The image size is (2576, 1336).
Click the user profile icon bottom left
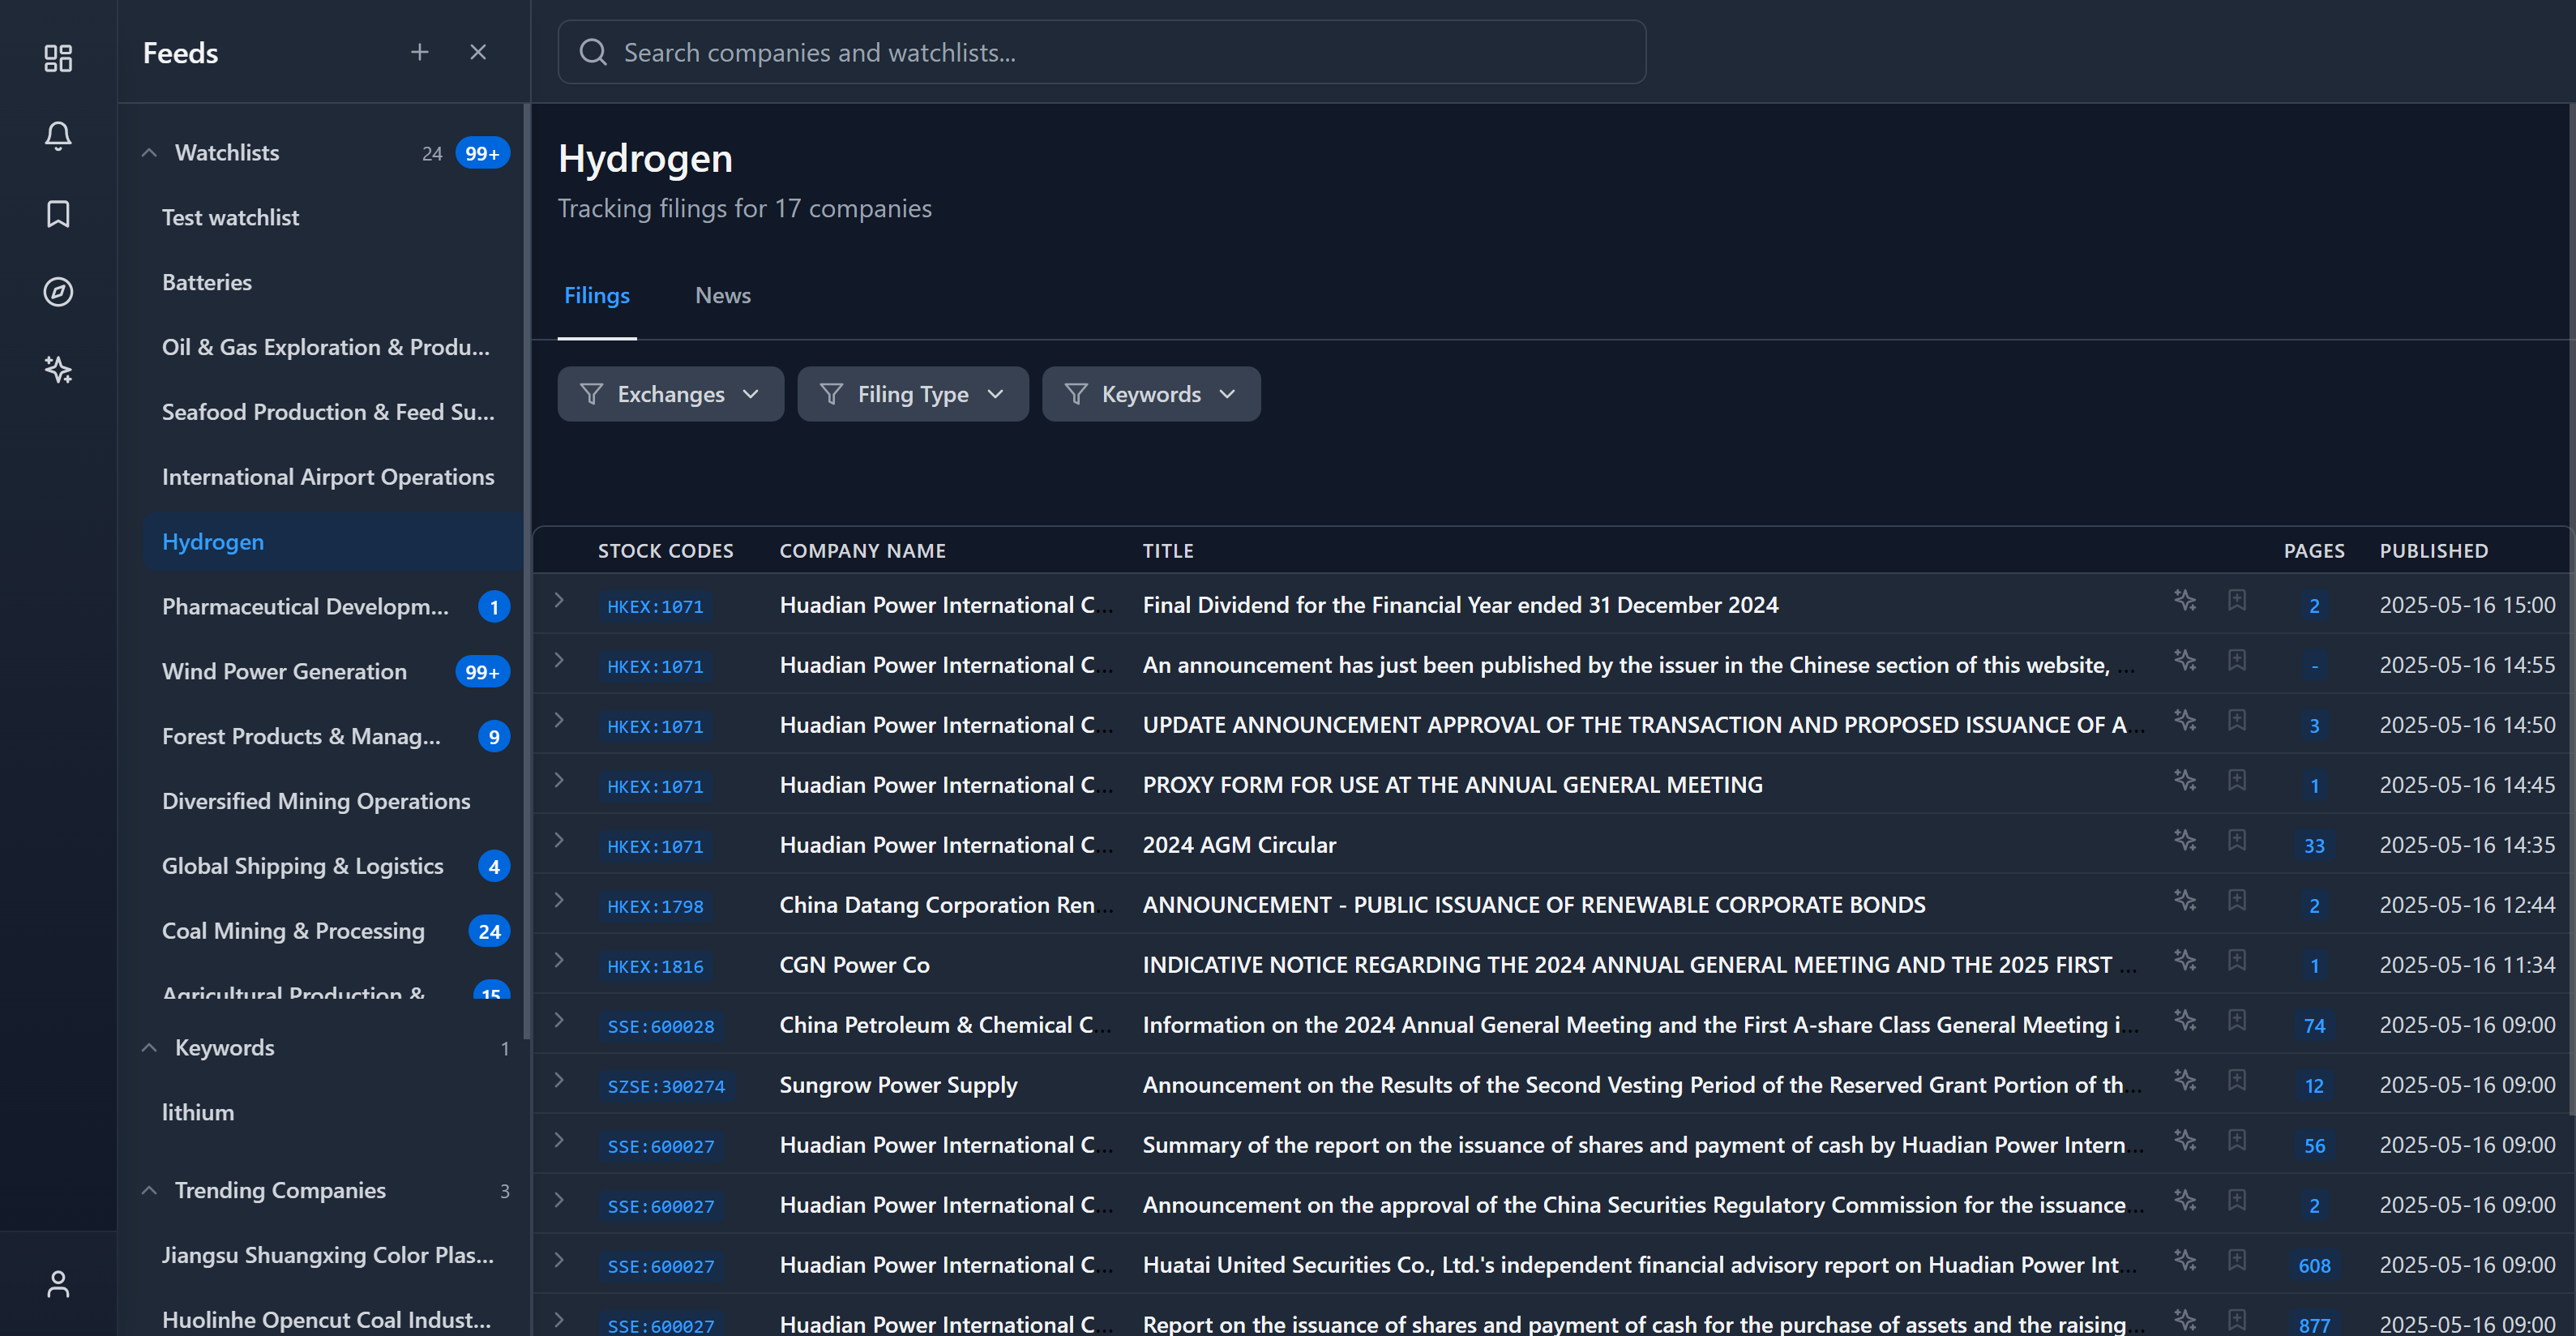click(x=57, y=1283)
